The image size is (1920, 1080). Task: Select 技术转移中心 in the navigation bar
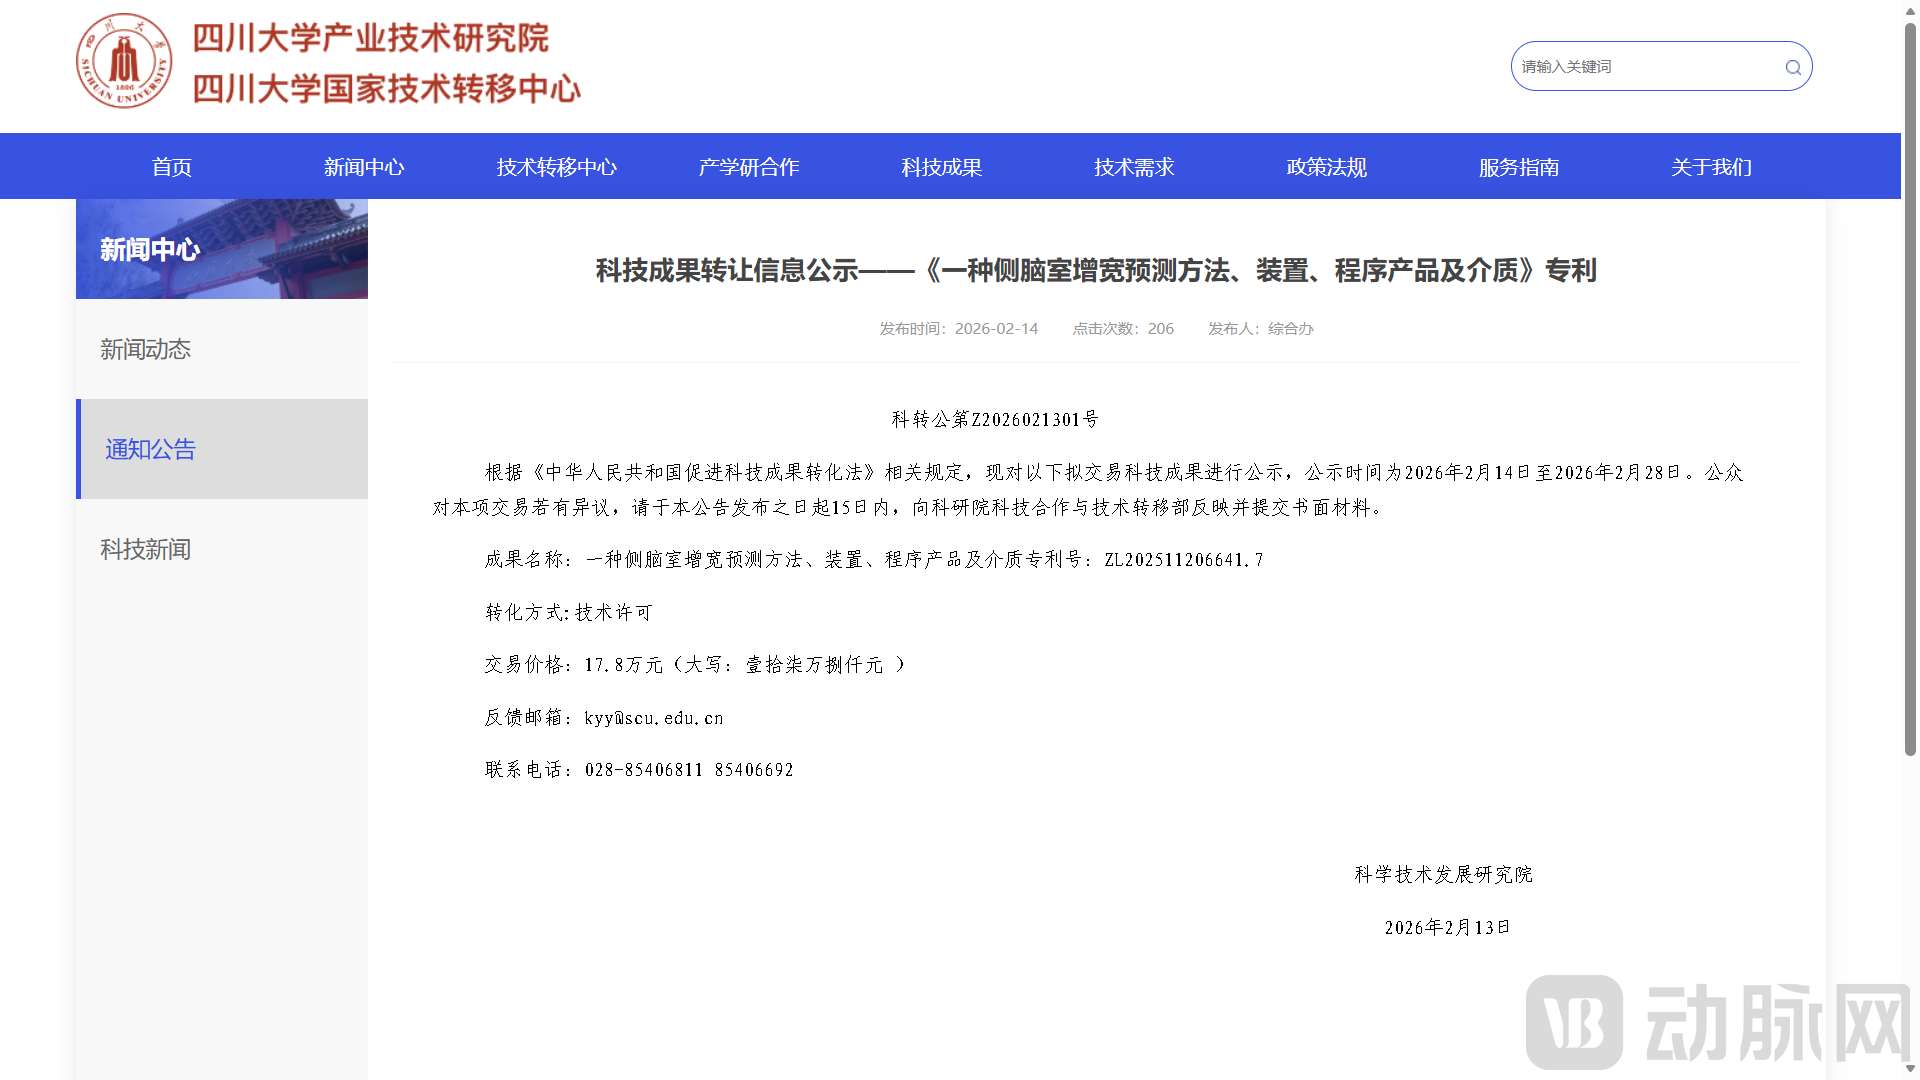[557, 167]
